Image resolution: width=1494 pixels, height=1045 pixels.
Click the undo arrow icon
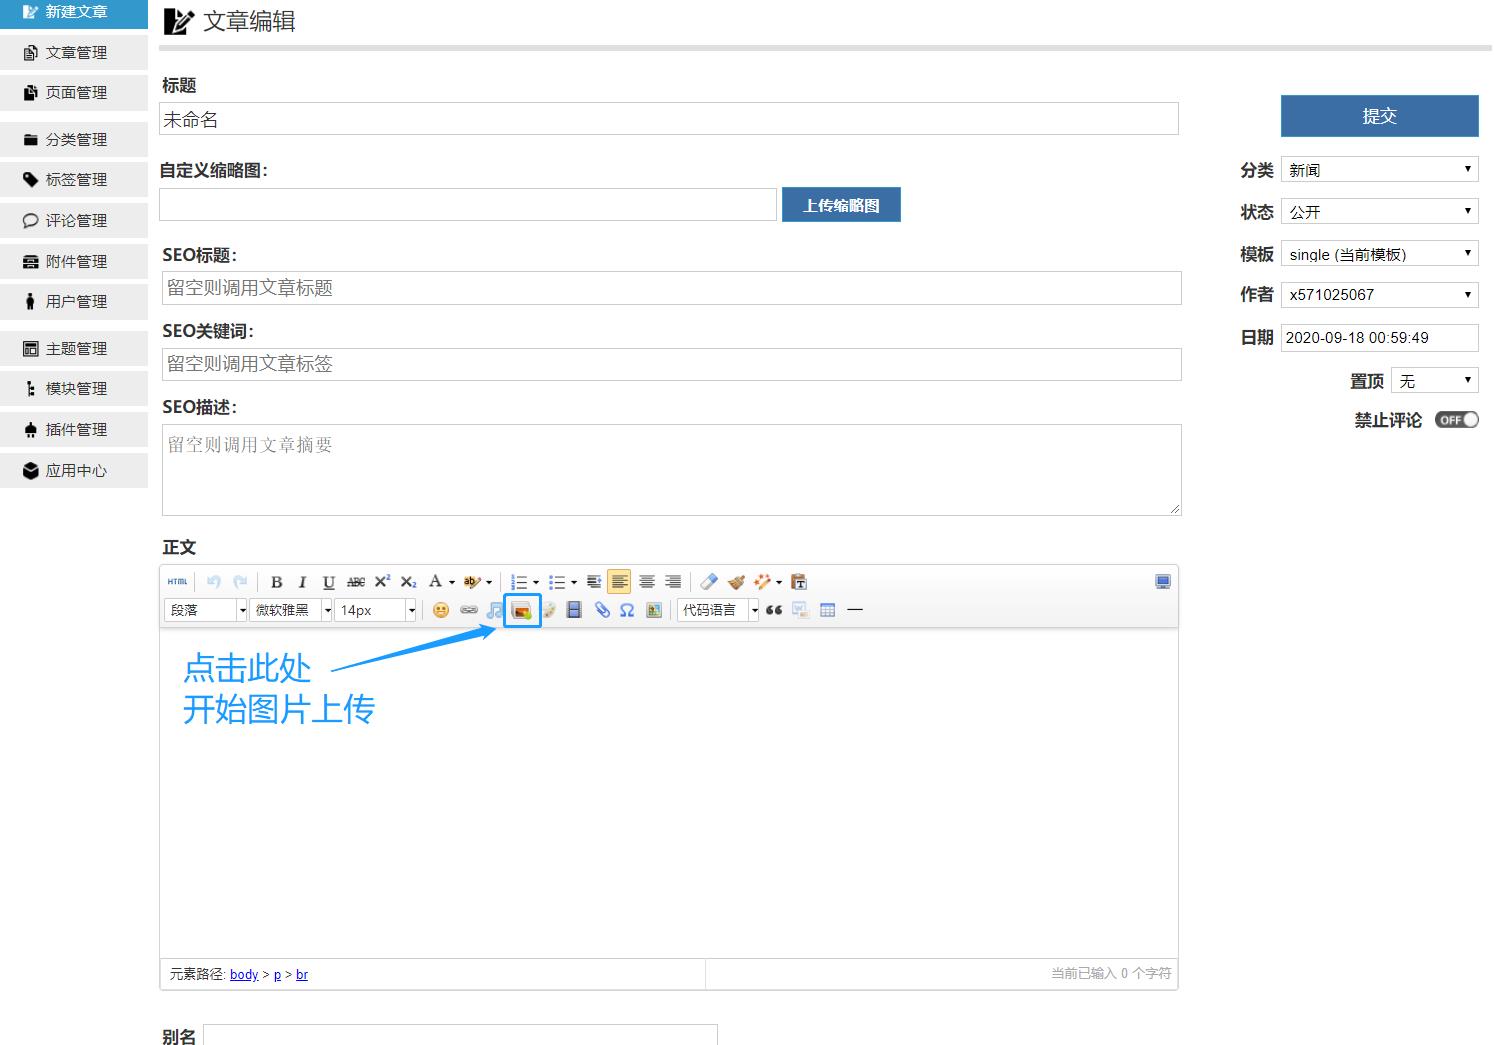(213, 582)
